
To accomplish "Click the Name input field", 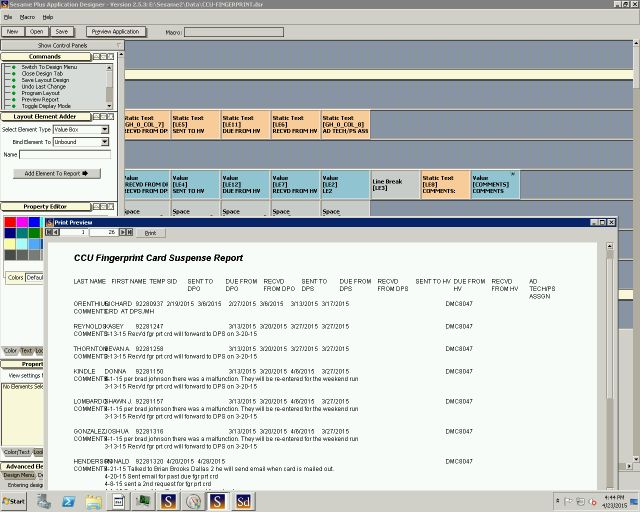I will coord(65,154).
